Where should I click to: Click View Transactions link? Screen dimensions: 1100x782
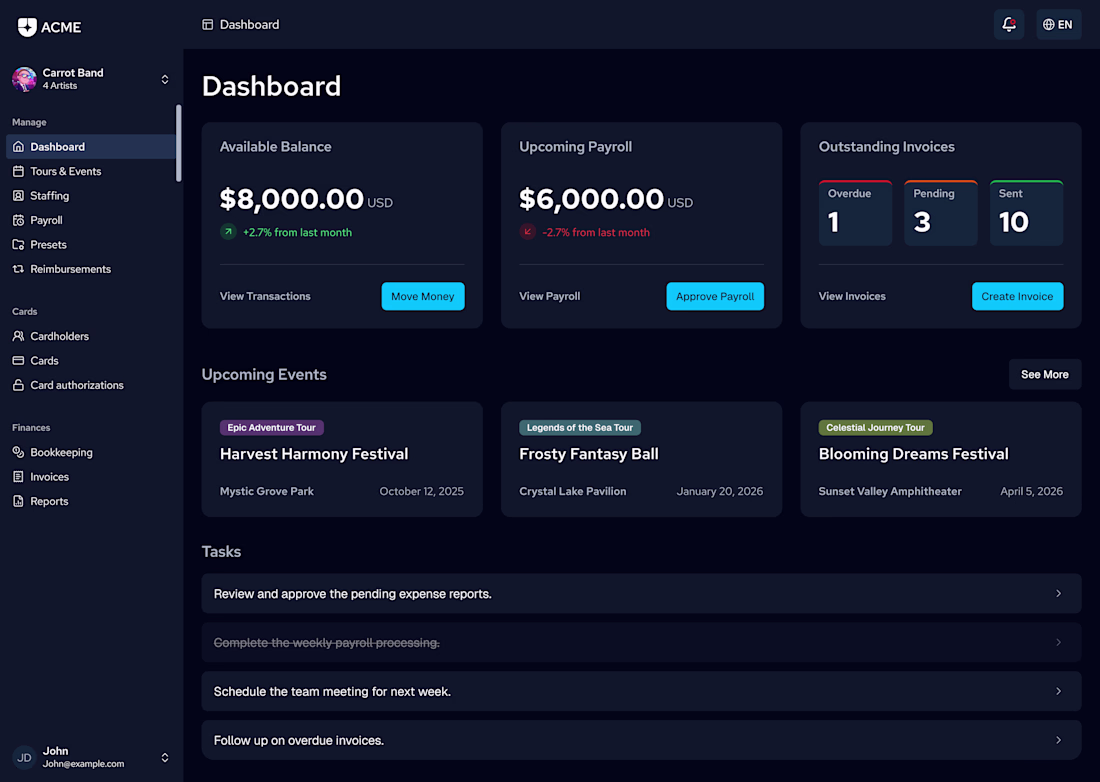(265, 296)
